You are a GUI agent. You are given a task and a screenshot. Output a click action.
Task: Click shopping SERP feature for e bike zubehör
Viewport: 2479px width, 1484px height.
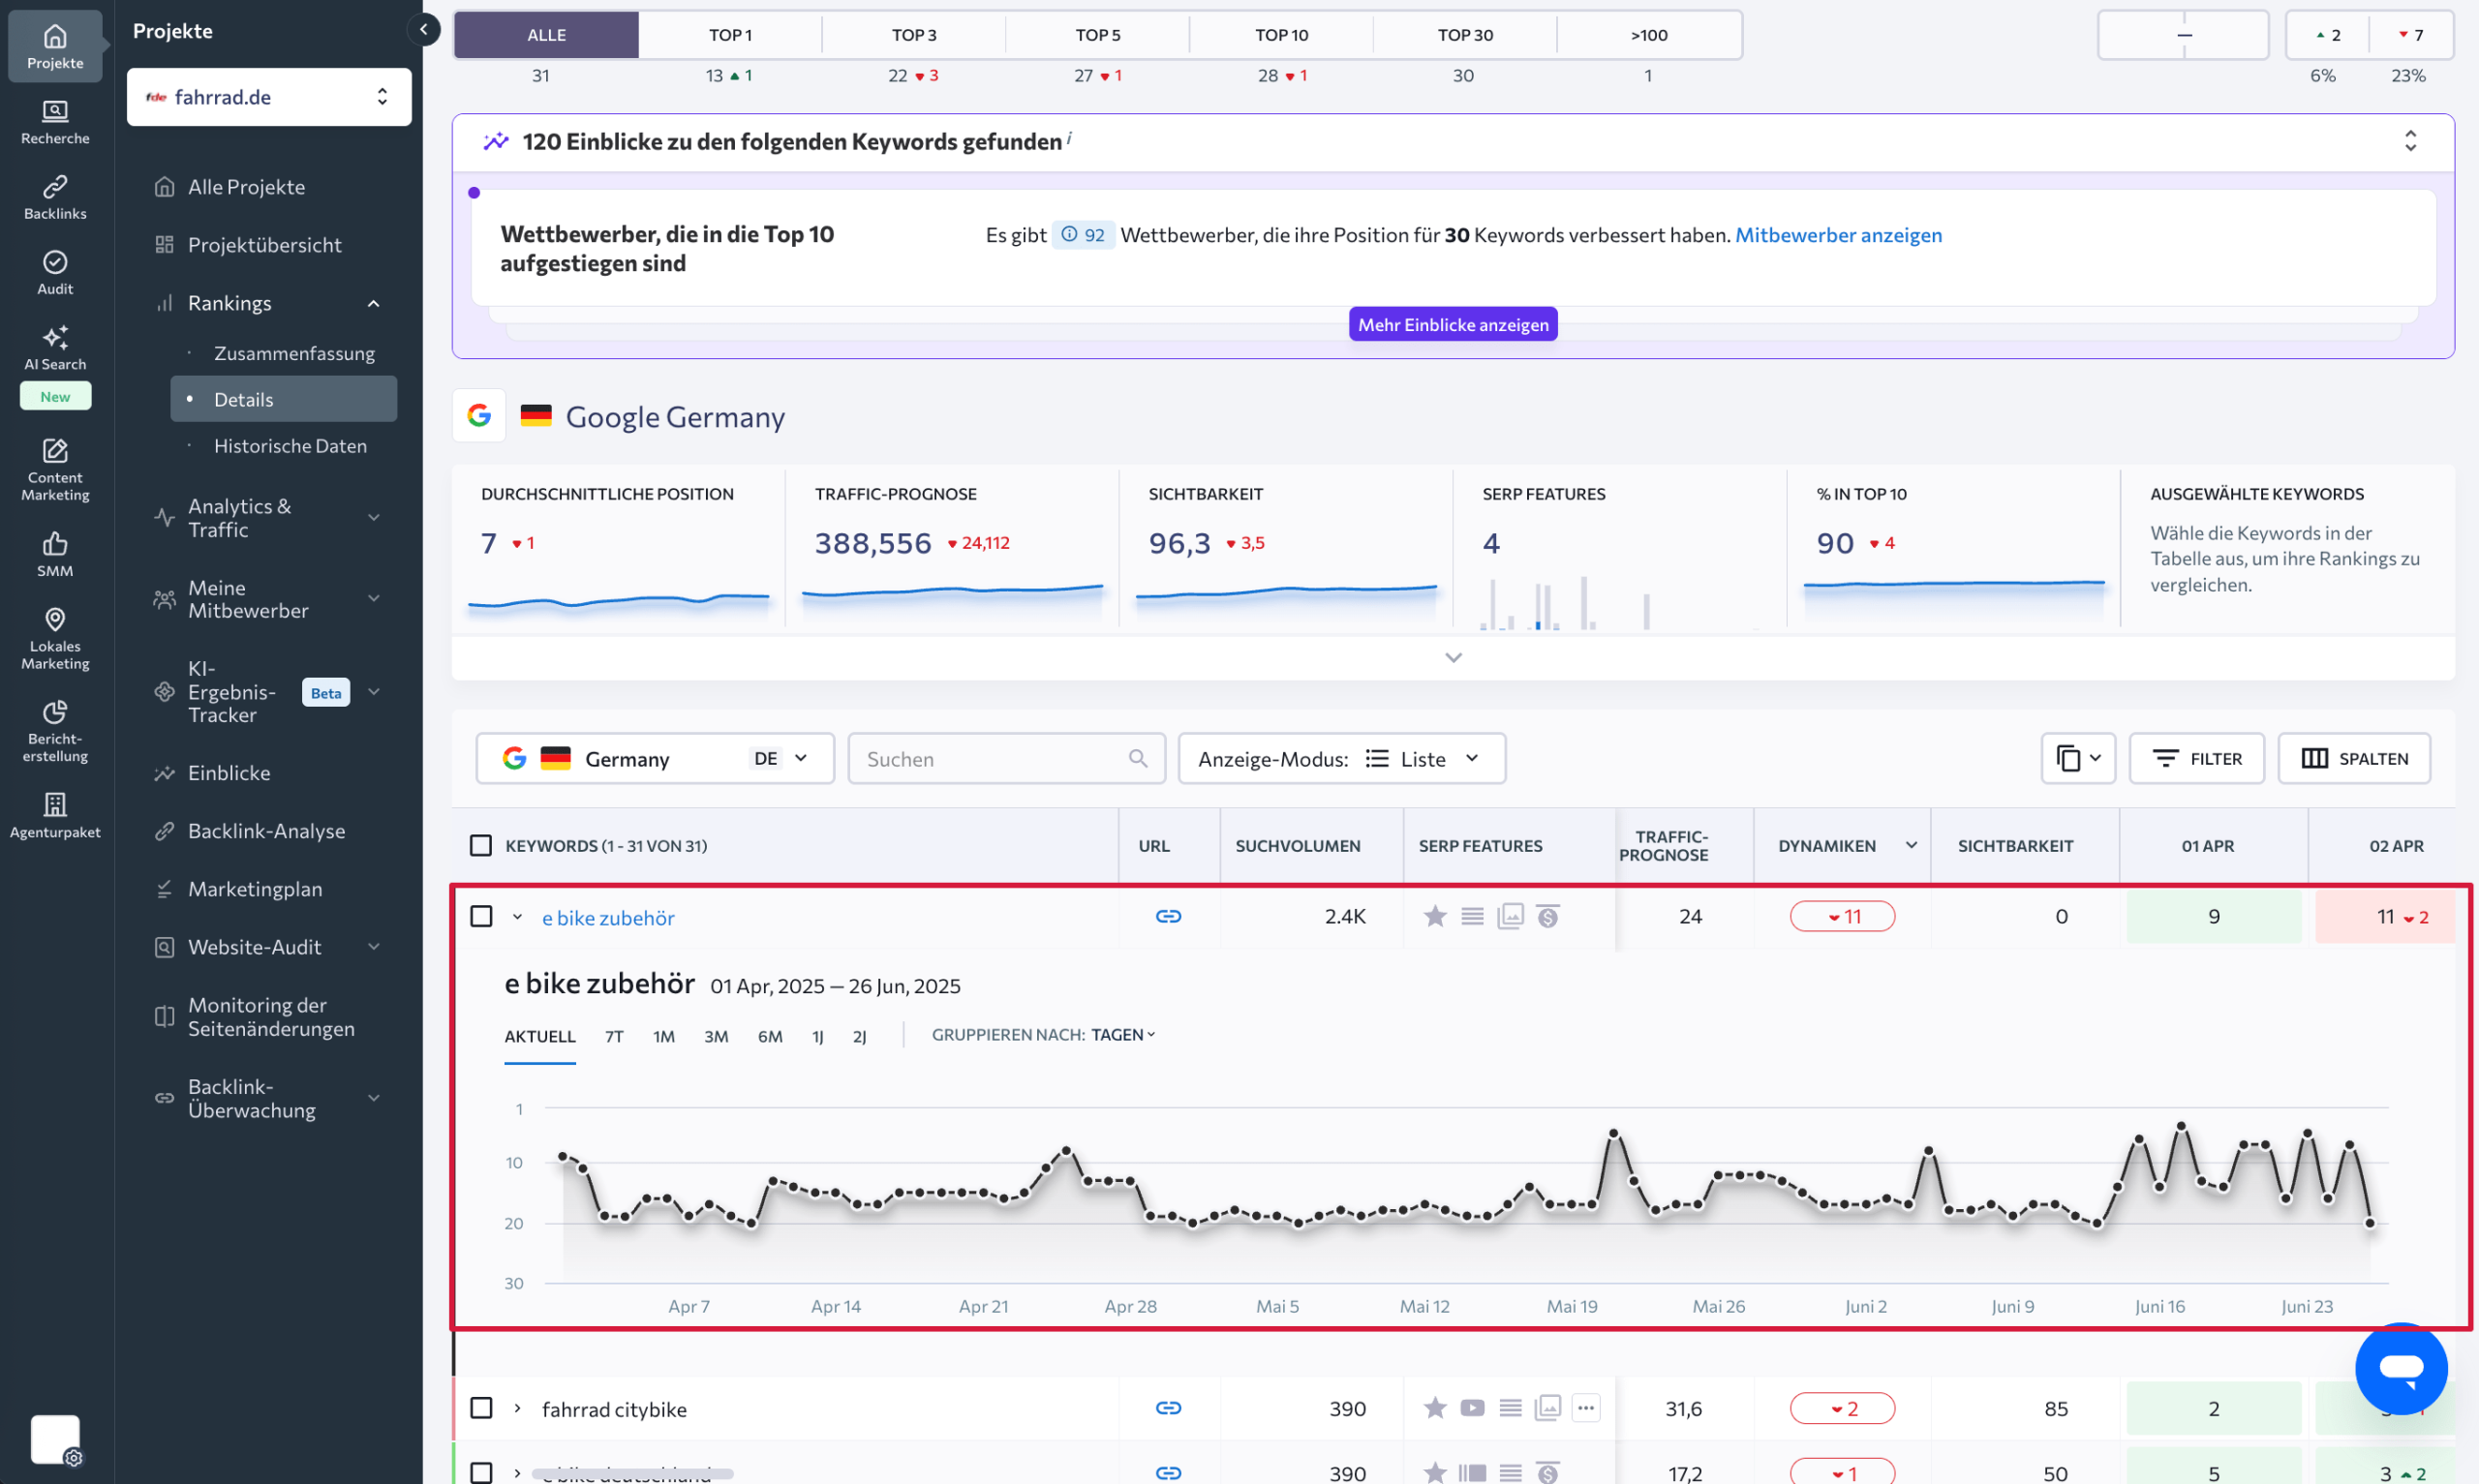click(1548, 916)
